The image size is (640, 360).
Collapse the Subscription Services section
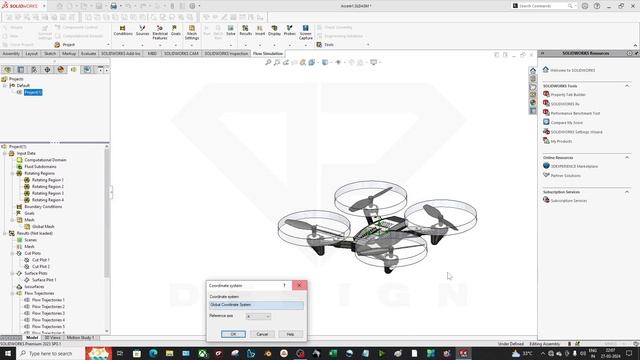[627, 191]
